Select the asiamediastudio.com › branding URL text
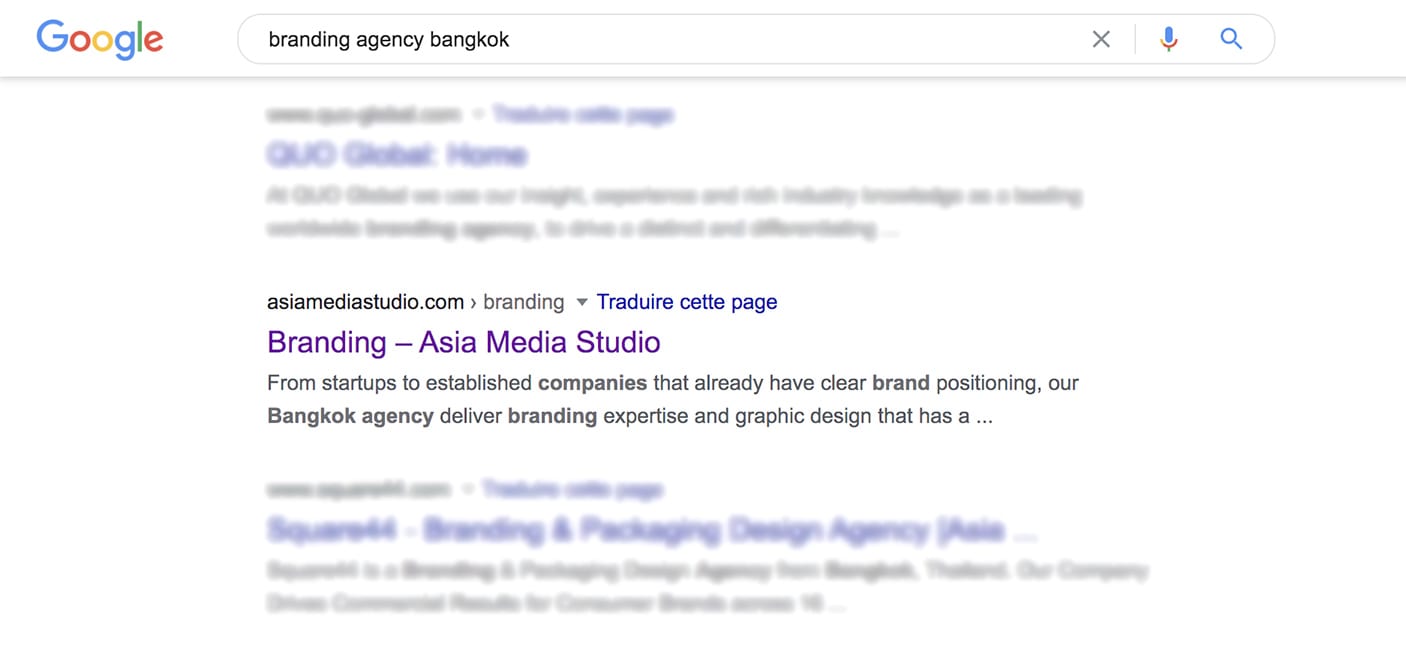 click(x=416, y=302)
